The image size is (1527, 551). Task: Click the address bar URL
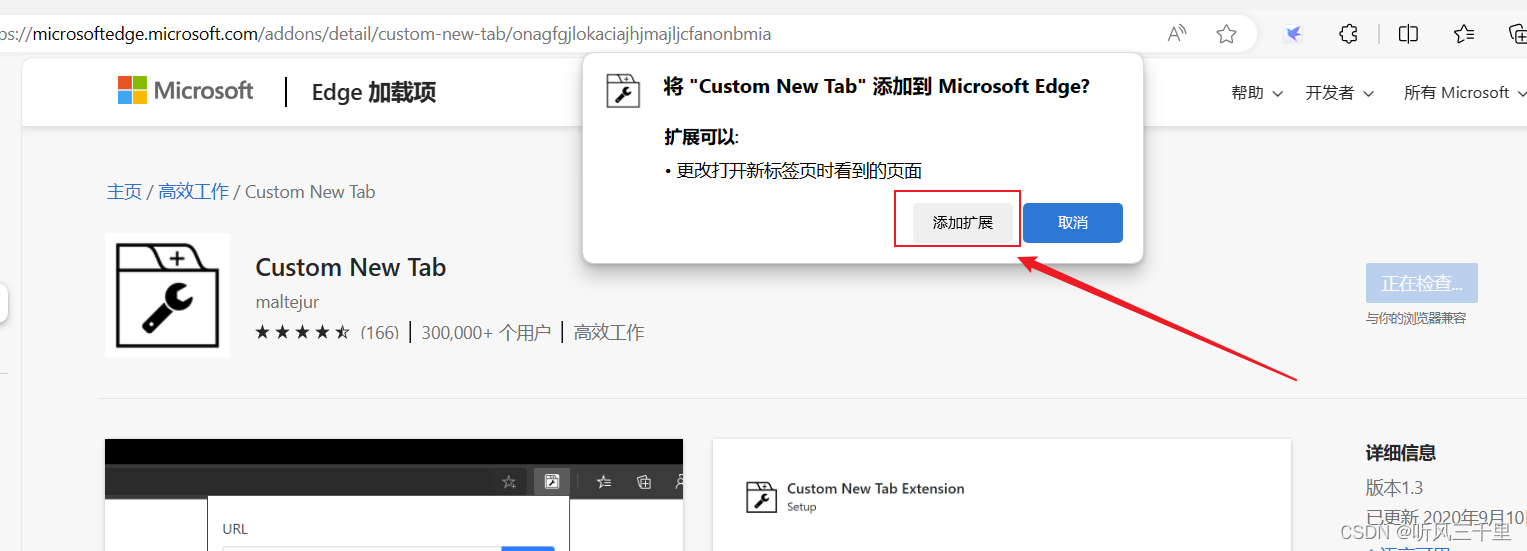tap(385, 34)
